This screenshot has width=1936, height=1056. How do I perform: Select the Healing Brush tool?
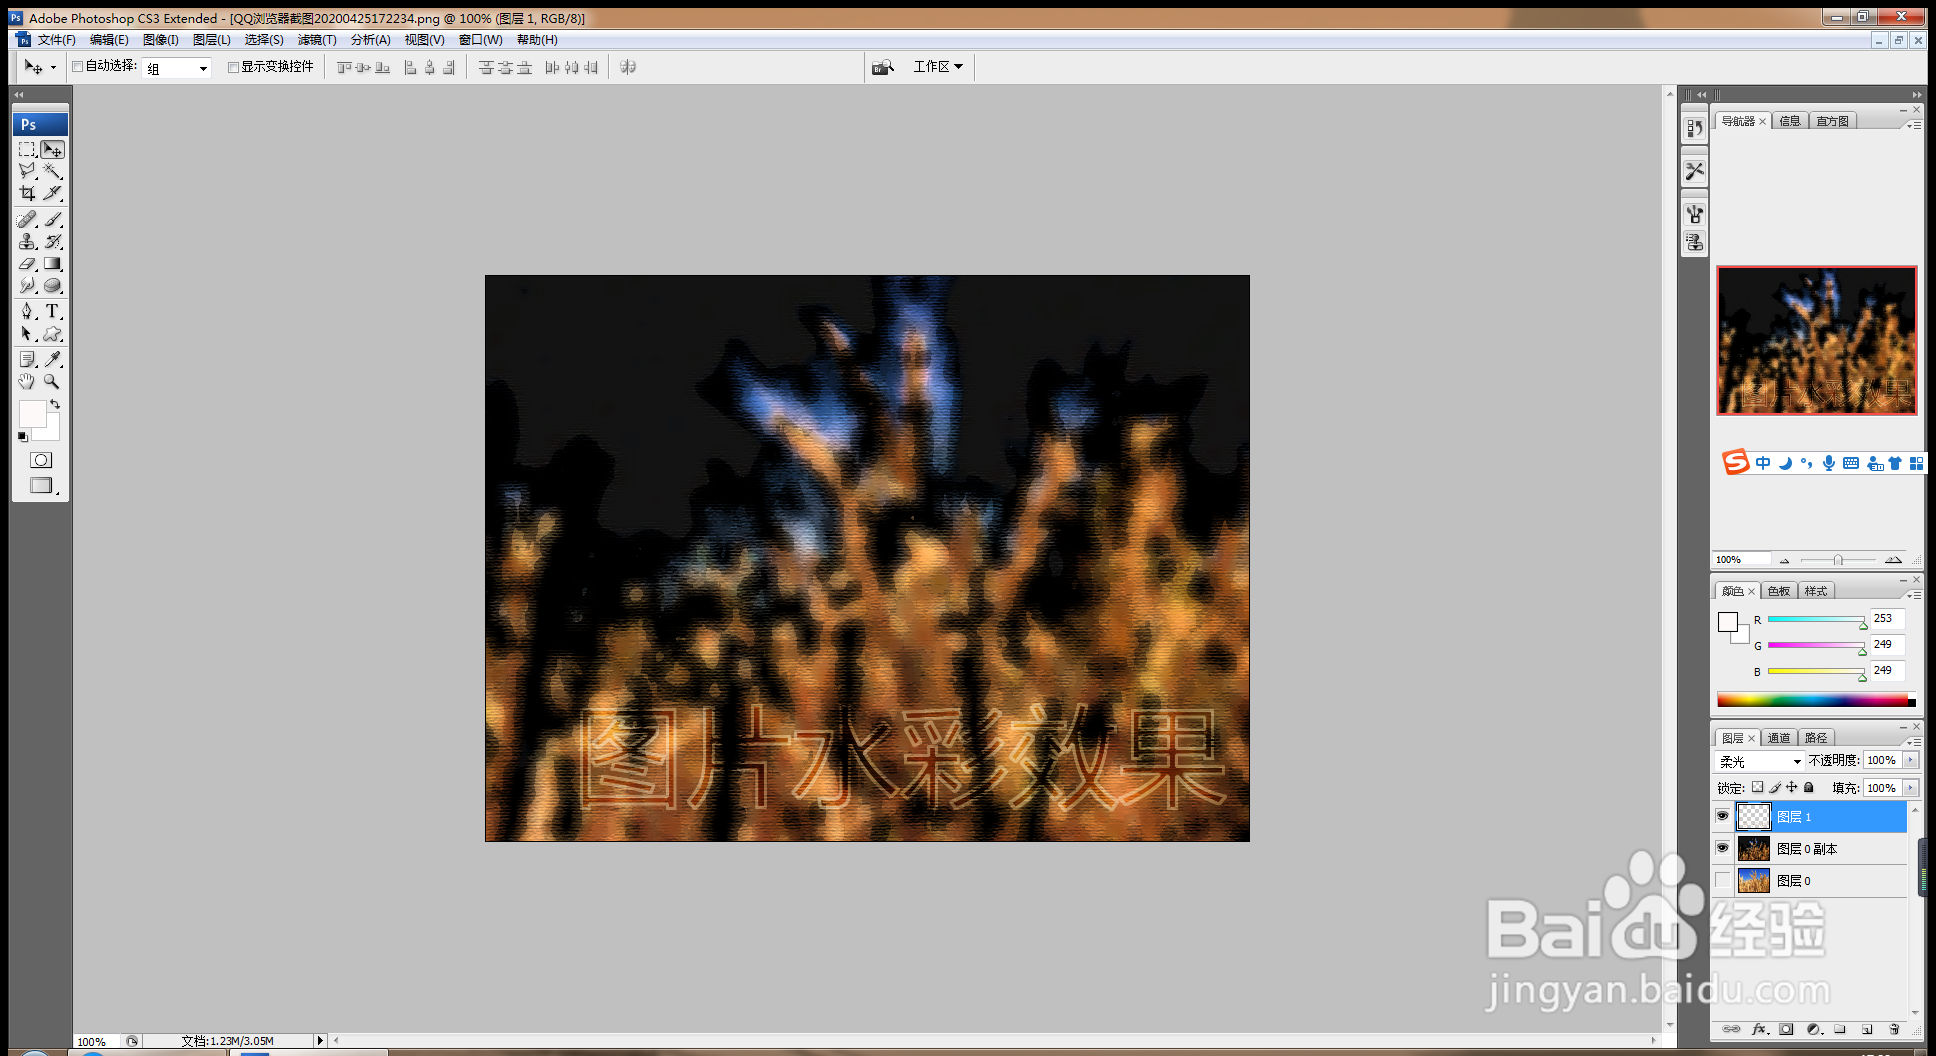pos(28,219)
